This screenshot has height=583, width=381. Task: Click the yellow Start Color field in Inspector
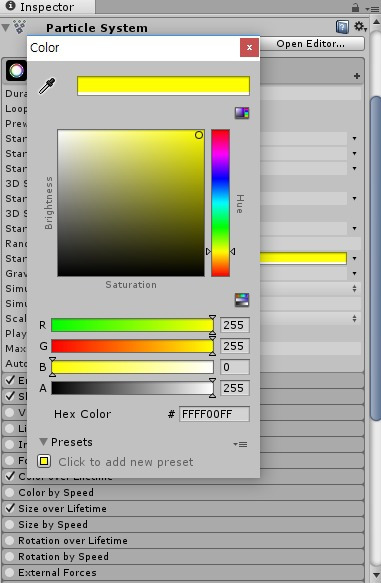(303, 258)
